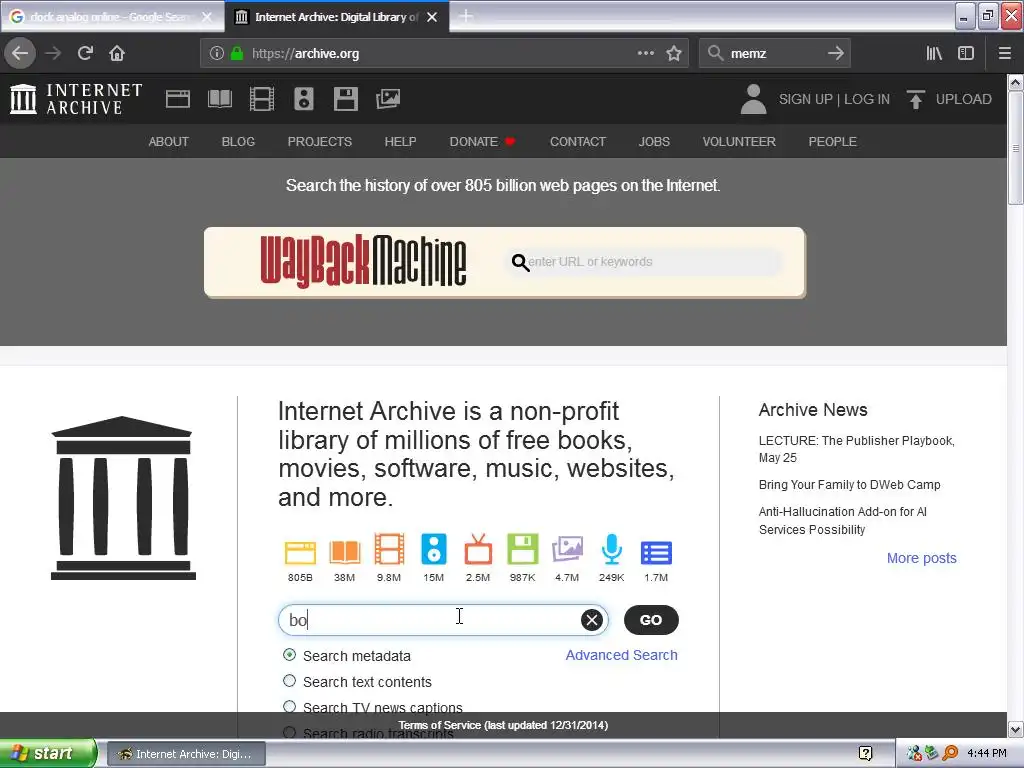Open LECTURE: The Publisher Playbook post
This screenshot has height=768, width=1024.
pyautogui.click(x=856, y=449)
